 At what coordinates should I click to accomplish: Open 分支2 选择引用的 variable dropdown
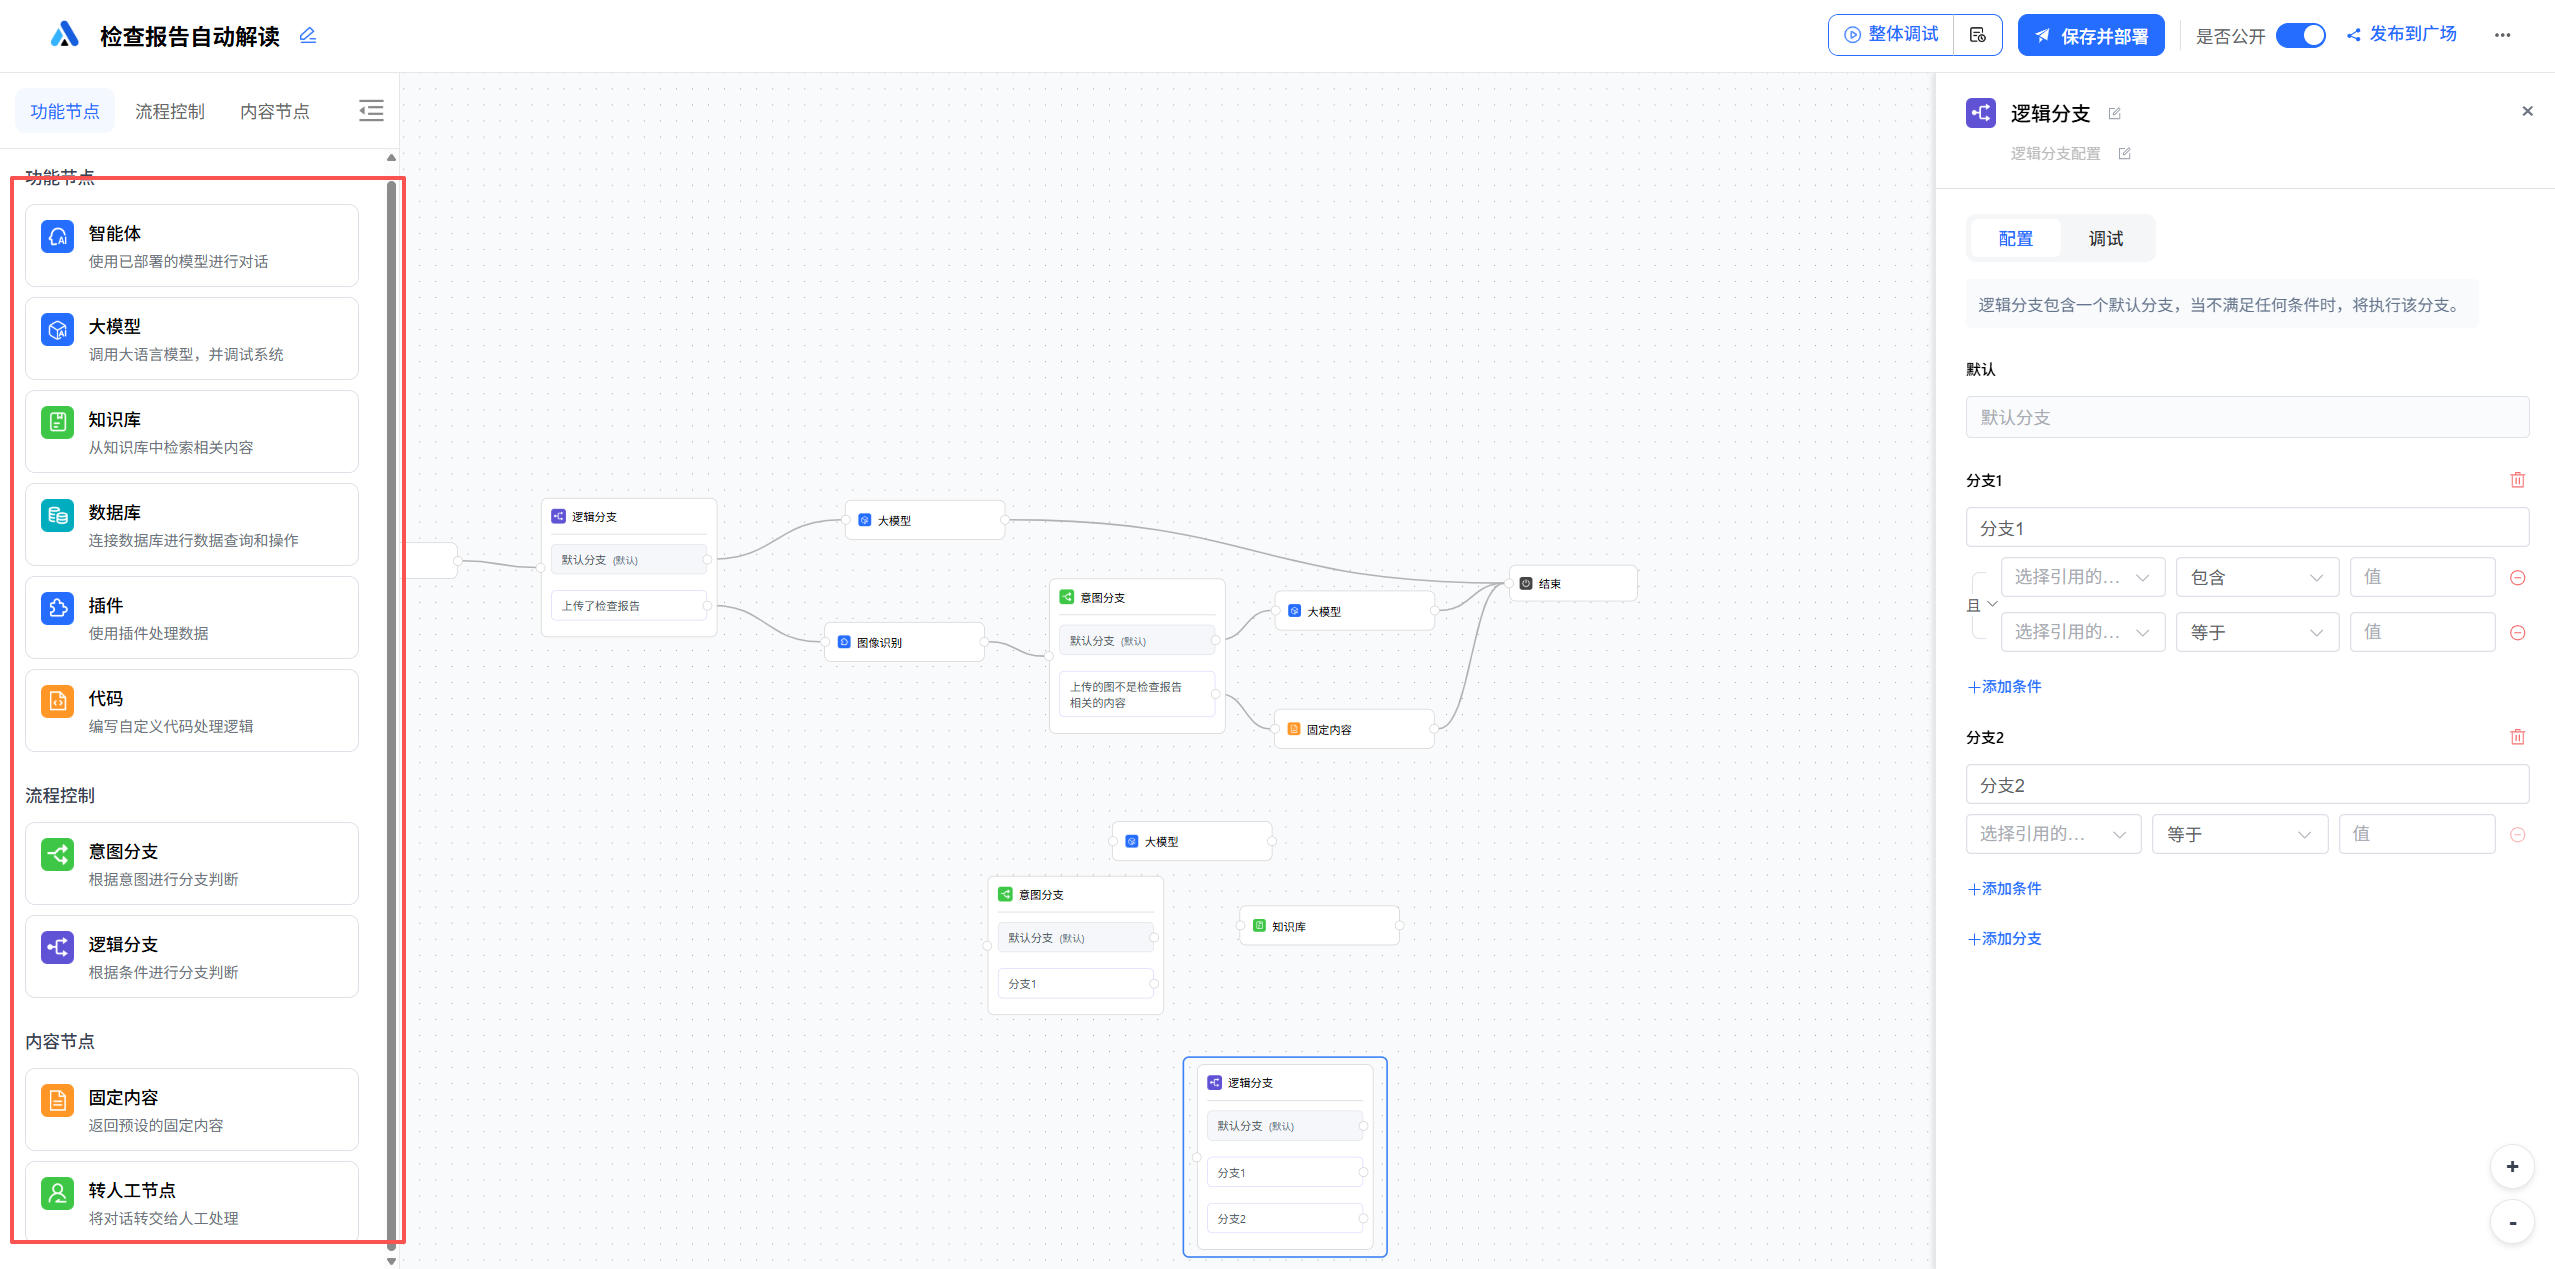[x=2052, y=834]
